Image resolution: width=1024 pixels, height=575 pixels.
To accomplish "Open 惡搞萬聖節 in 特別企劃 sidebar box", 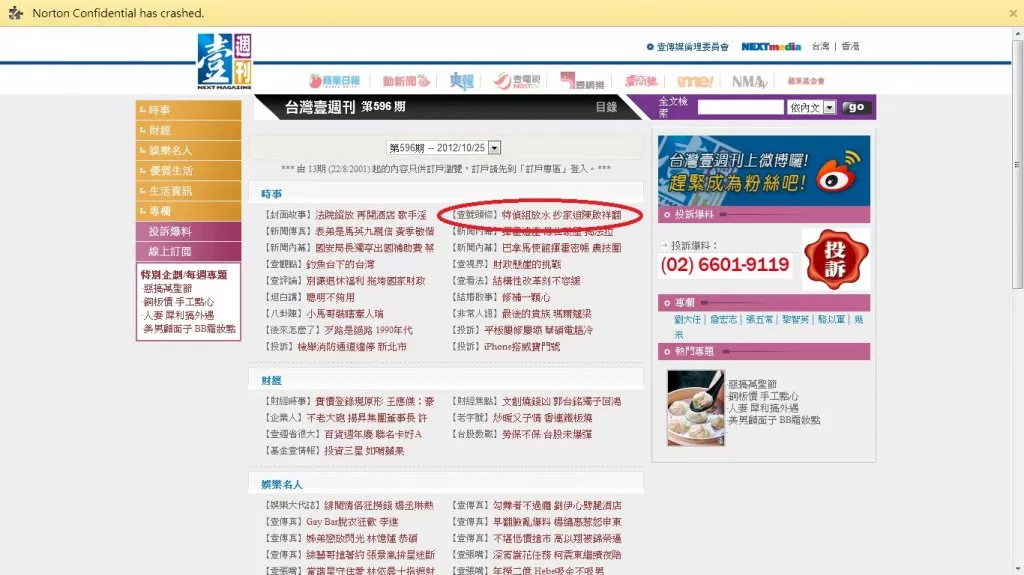I will pyautogui.click(x=167, y=289).
